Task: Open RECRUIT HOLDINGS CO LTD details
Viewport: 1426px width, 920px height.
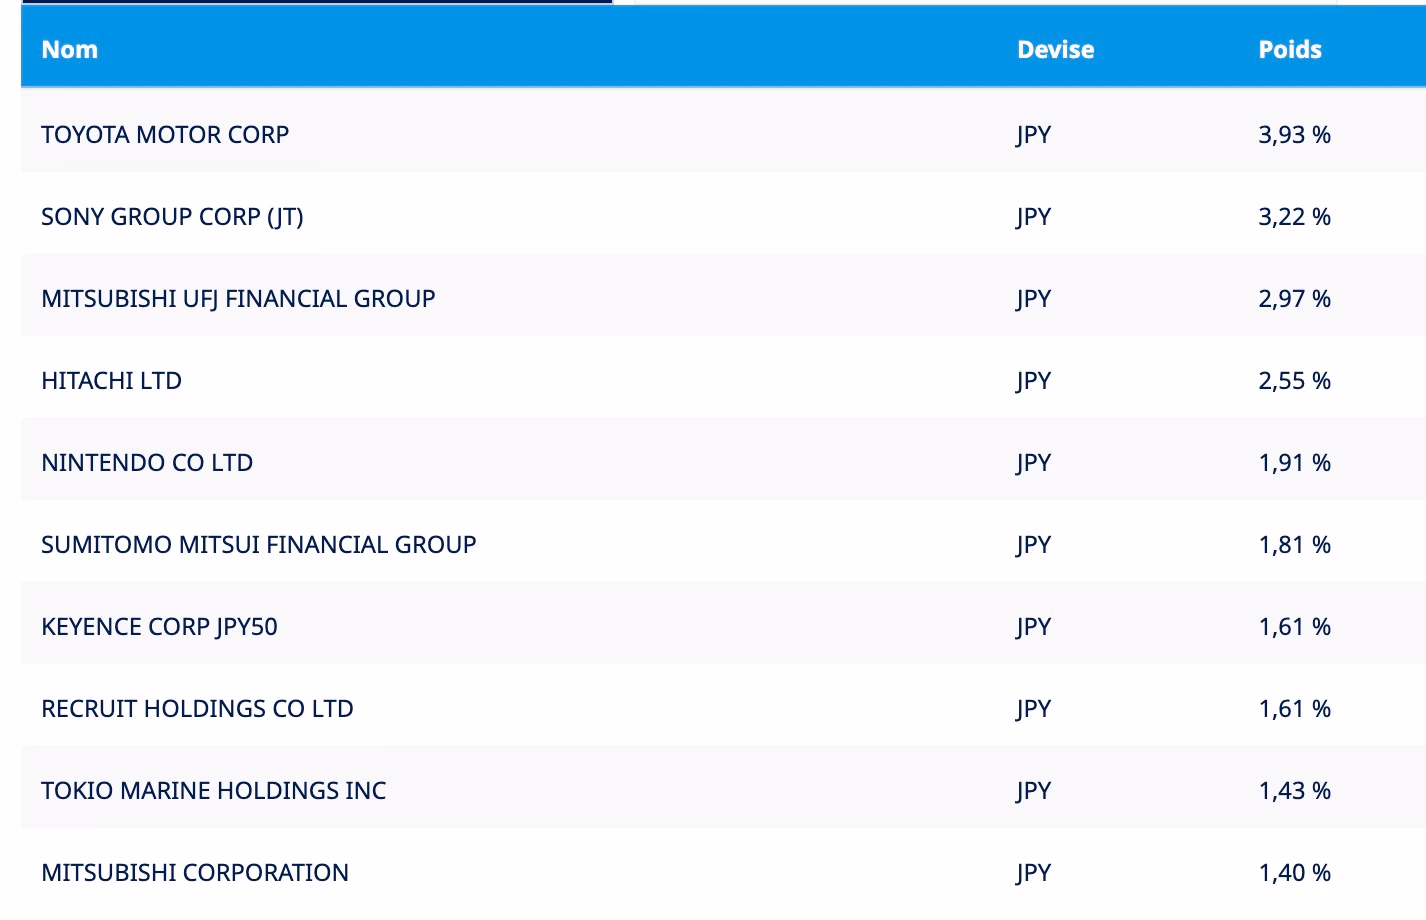Action: 197,708
